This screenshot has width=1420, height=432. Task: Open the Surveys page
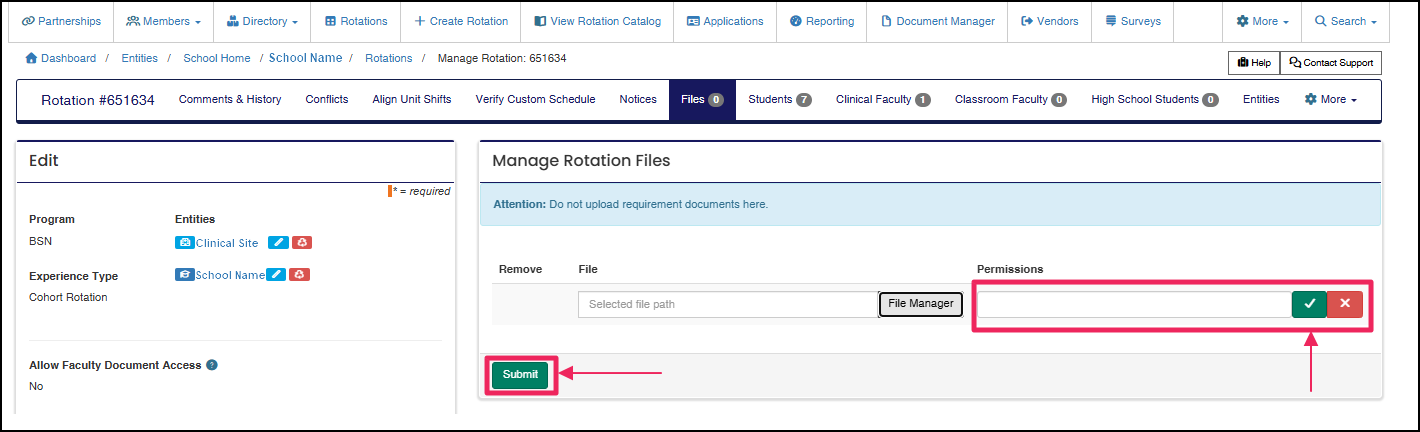[1133, 21]
